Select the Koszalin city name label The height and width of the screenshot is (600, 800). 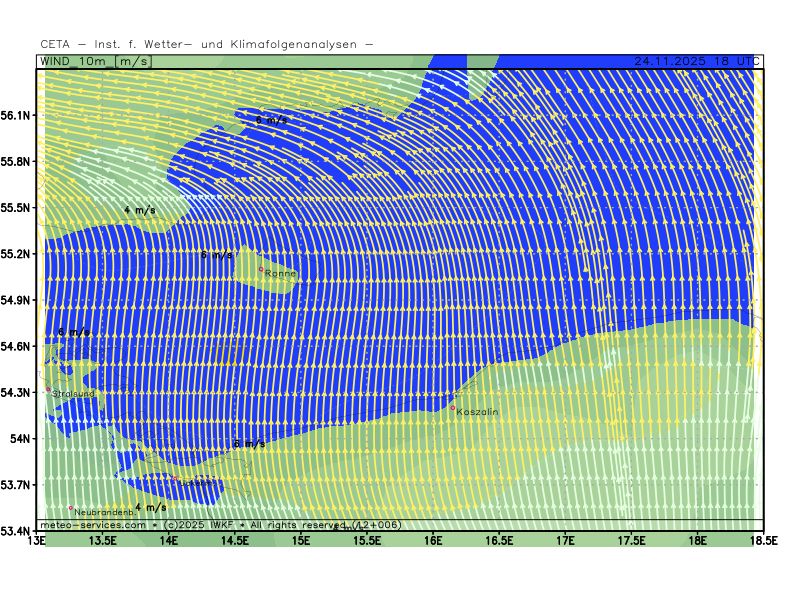[477, 412]
